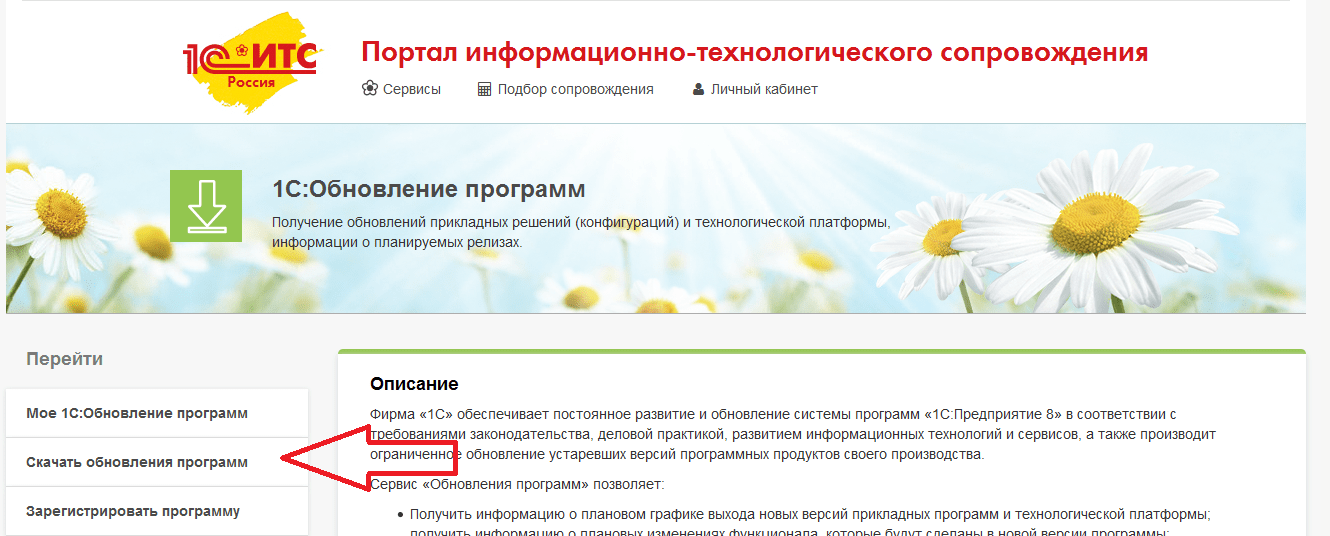This screenshot has width=1330, height=536.
Task: Click the banner text starting Получение обновлений прикладных решений
Action: click(581, 231)
